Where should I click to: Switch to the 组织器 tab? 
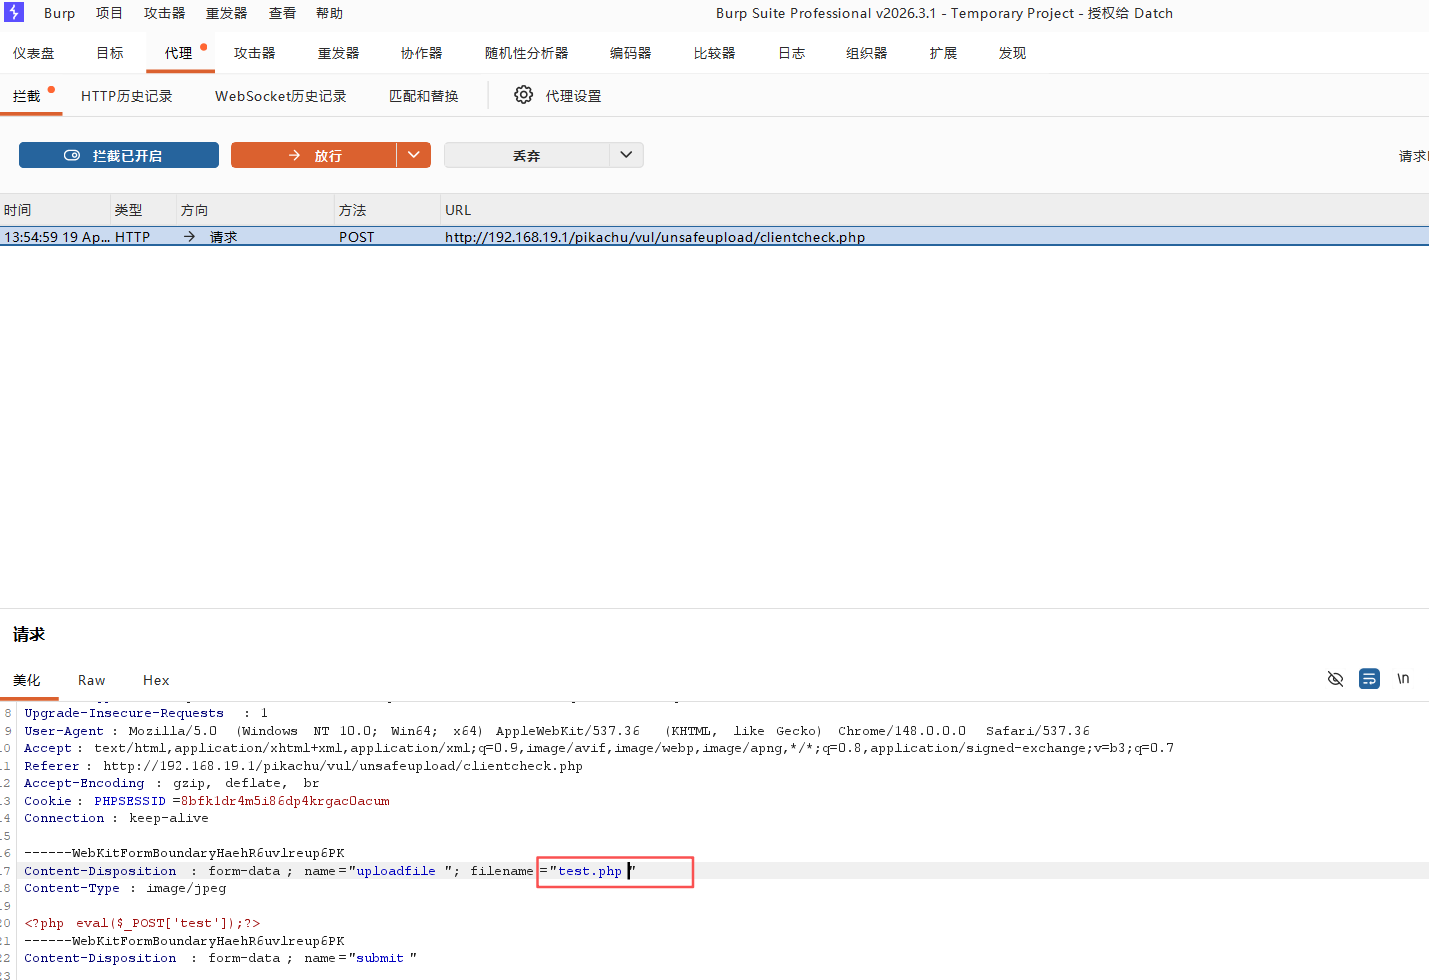(x=866, y=53)
